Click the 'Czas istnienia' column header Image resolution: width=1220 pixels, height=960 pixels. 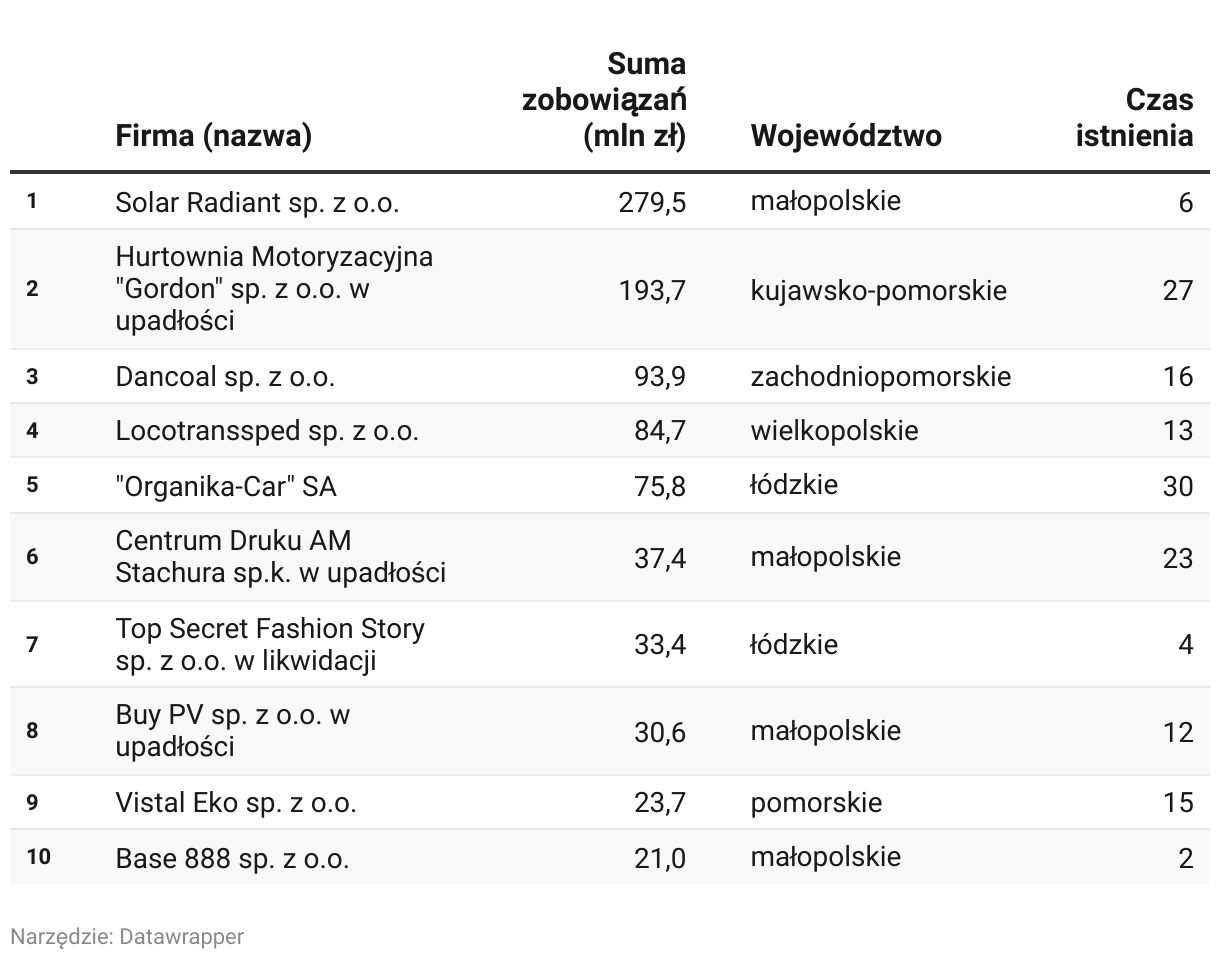[1134, 118]
